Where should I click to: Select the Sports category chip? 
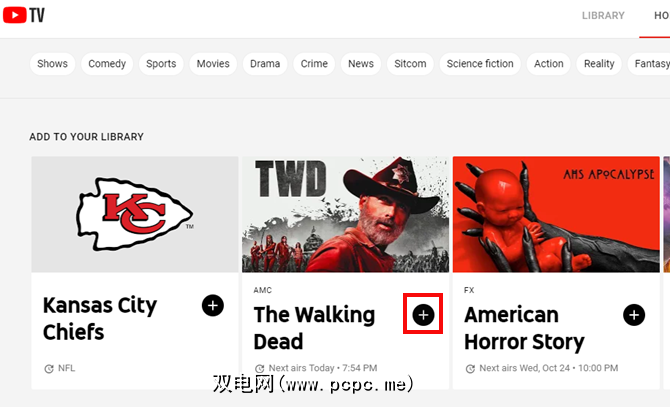[161, 64]
